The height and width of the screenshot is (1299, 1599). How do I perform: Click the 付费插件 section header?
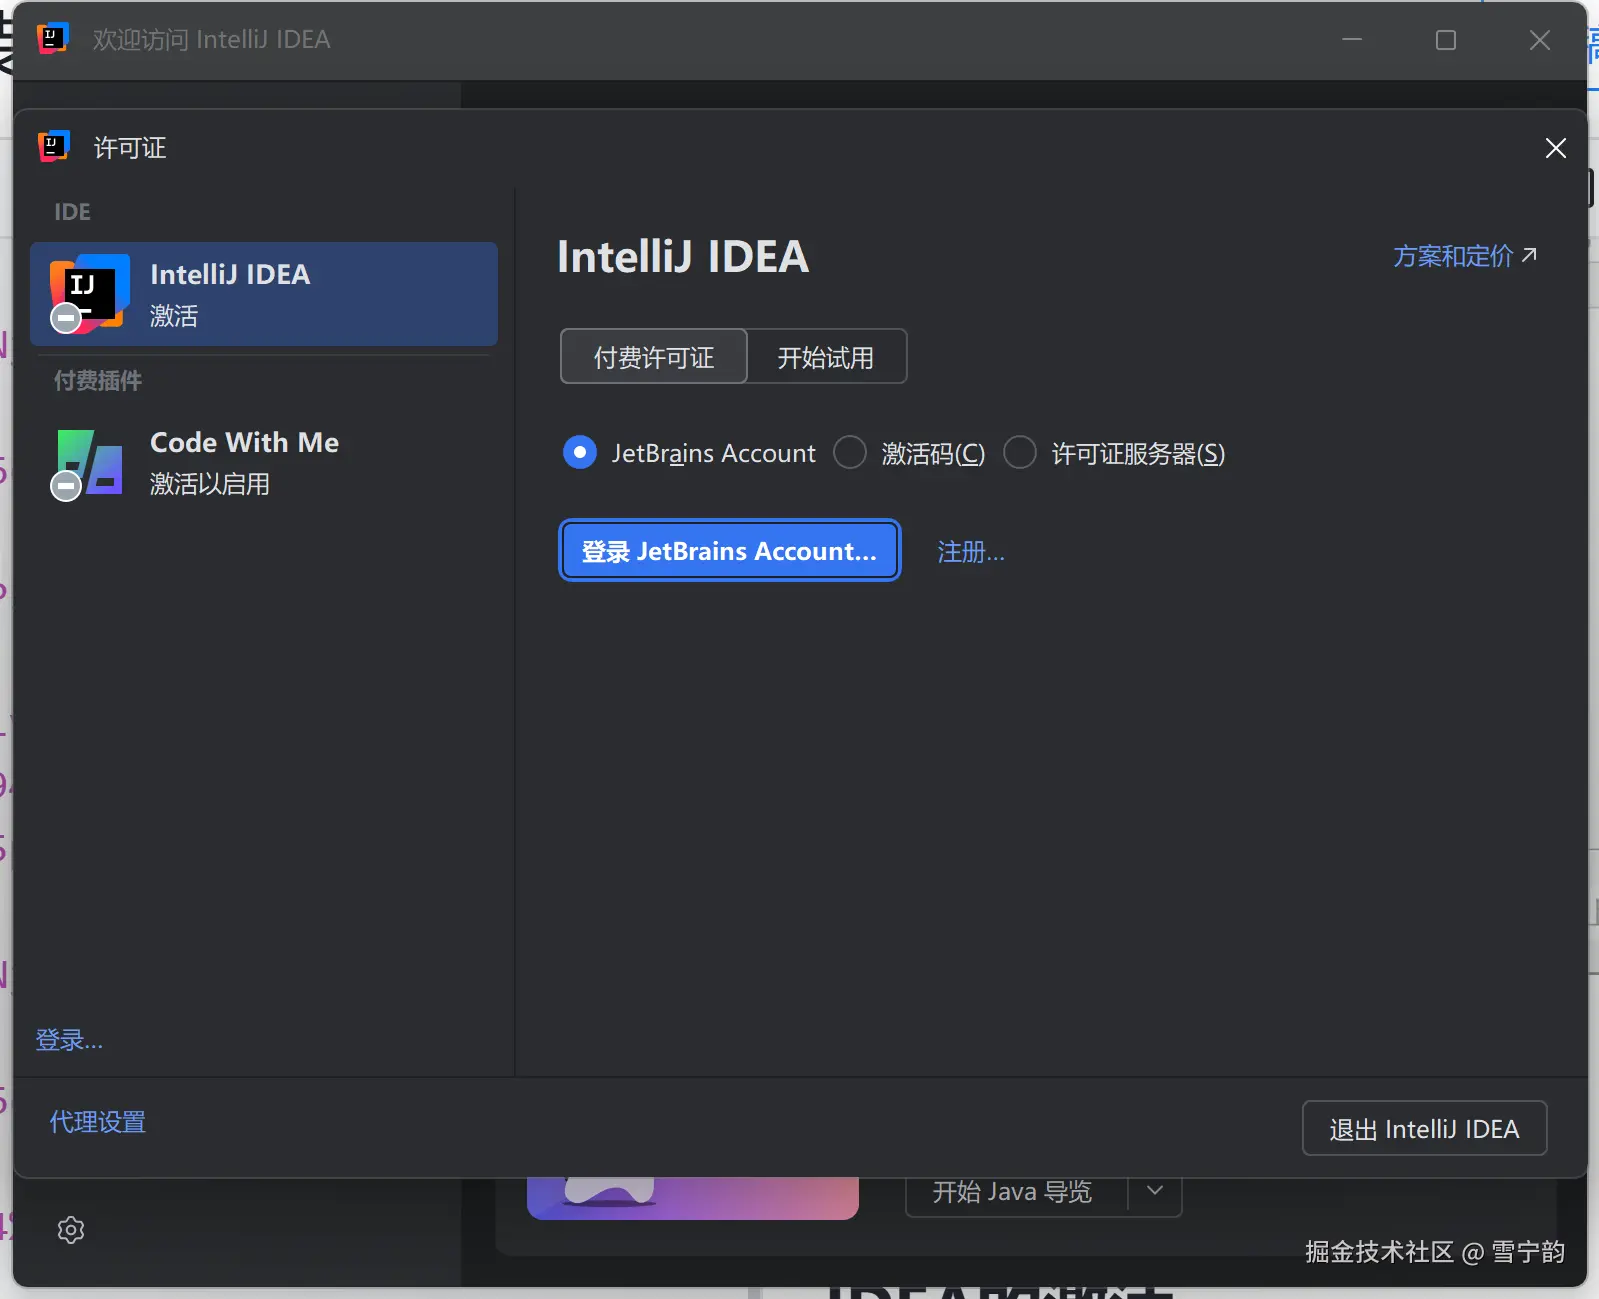pos(98,380)
